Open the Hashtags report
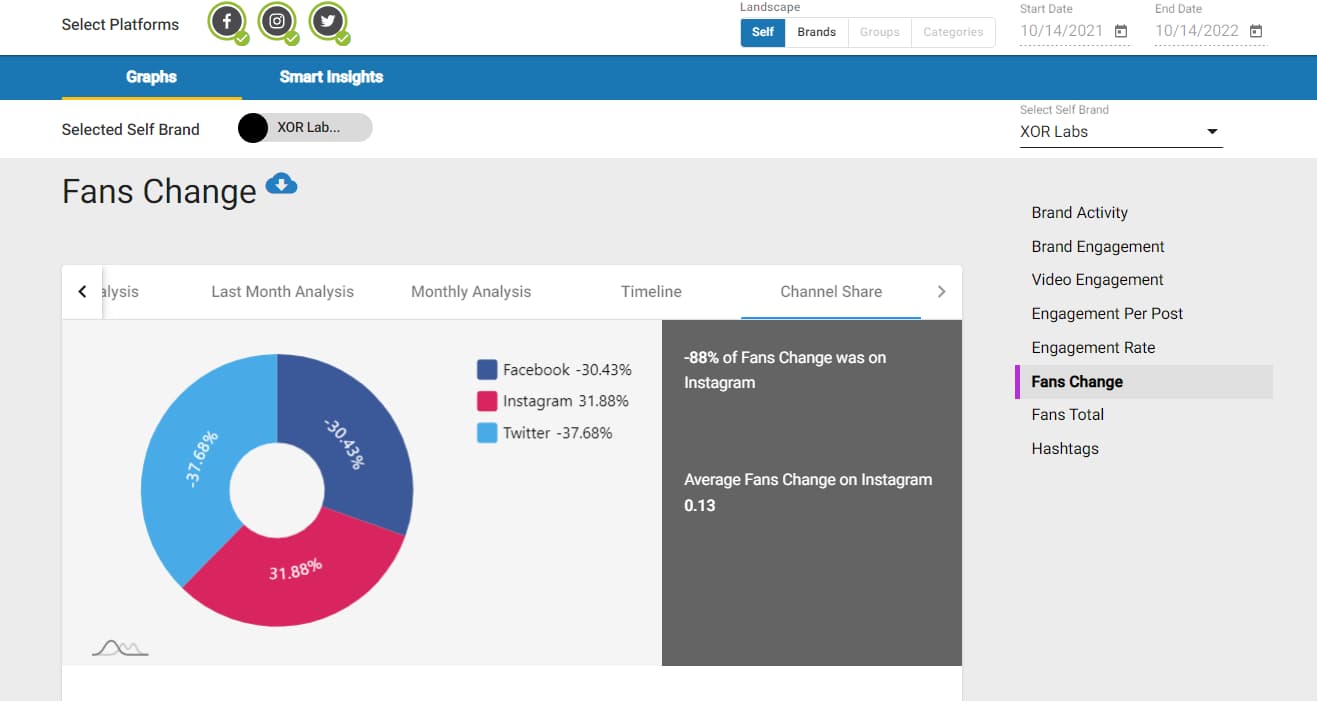Viewport: 1317px width, 701px height. click(x=1064, y=448)
